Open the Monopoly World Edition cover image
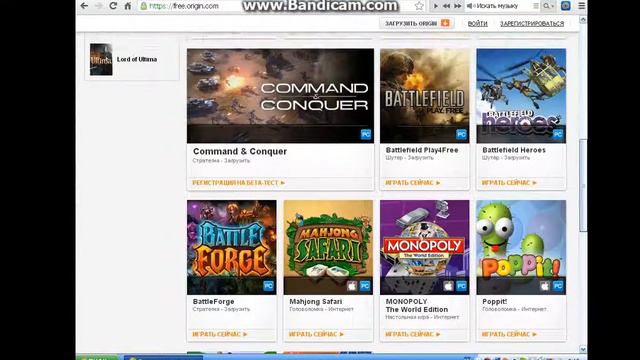The height and width of the screenshot is (360, 640). click(x=424, y=247)
